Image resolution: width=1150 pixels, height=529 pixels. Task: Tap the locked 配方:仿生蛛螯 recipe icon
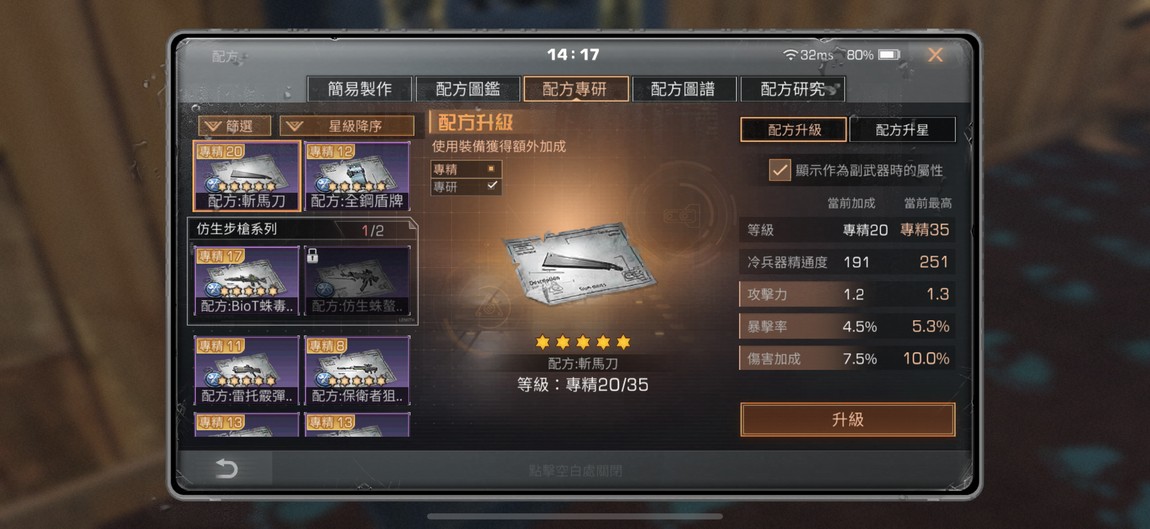coord(357,280)
